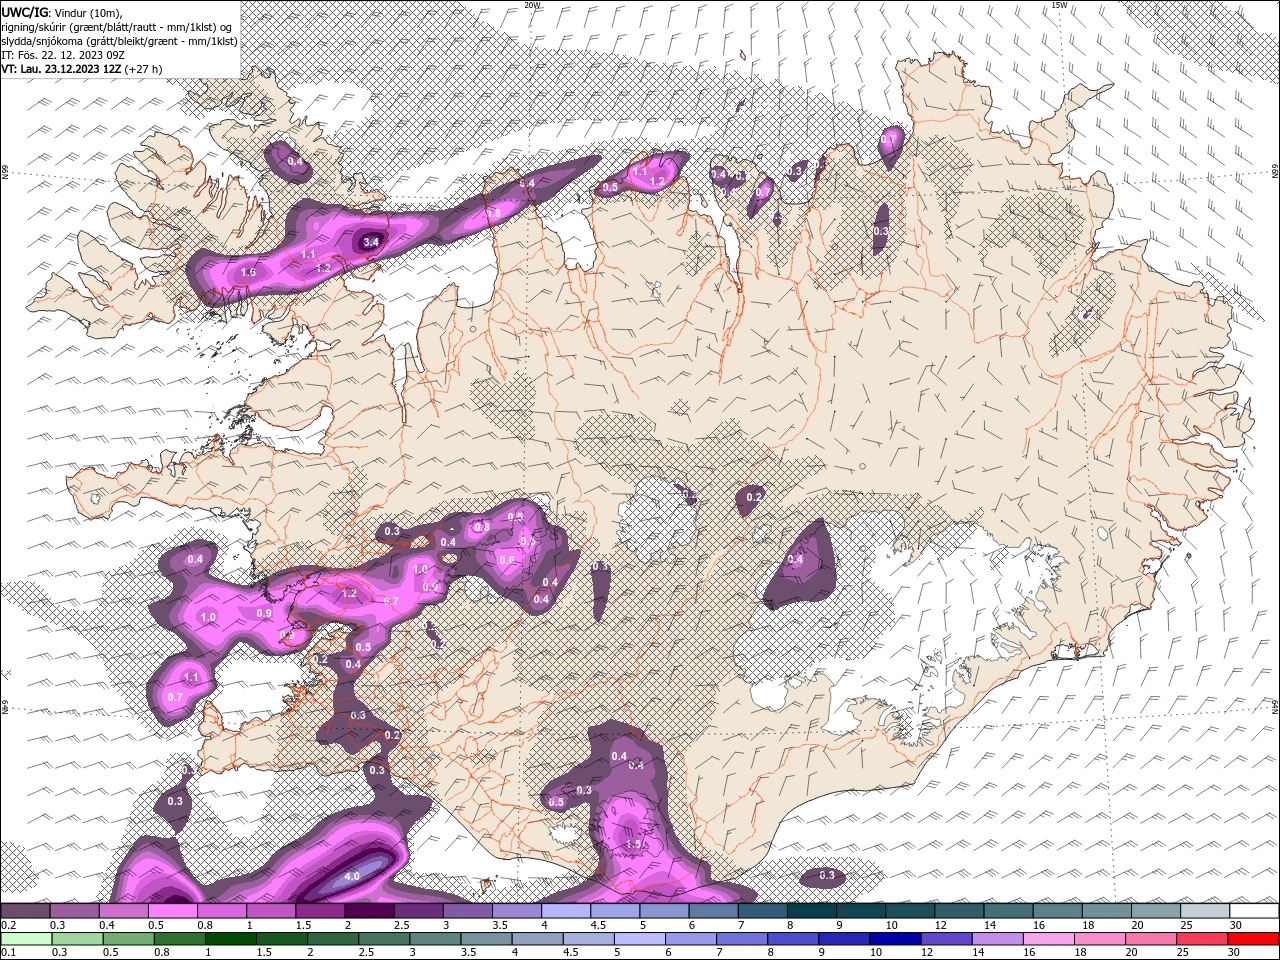Click the 4.0 precipitation value near the bottom
1280x960 pixels.
[x=352, y=876]
